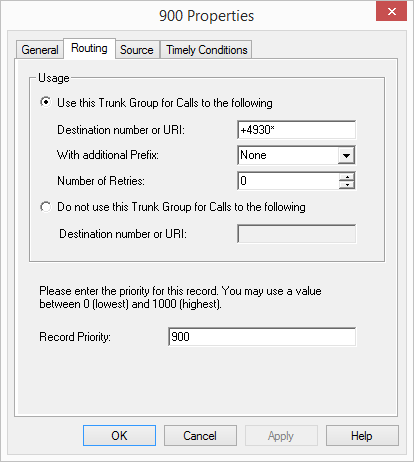Switch to the General tab
Screen dimensions: 414x462
40,50
